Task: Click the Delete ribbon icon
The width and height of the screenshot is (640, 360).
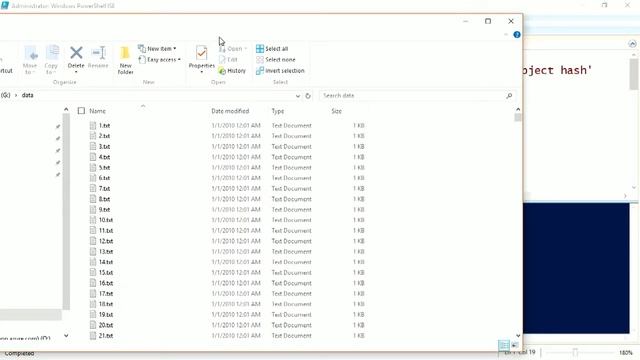Action: coord(76,53)
